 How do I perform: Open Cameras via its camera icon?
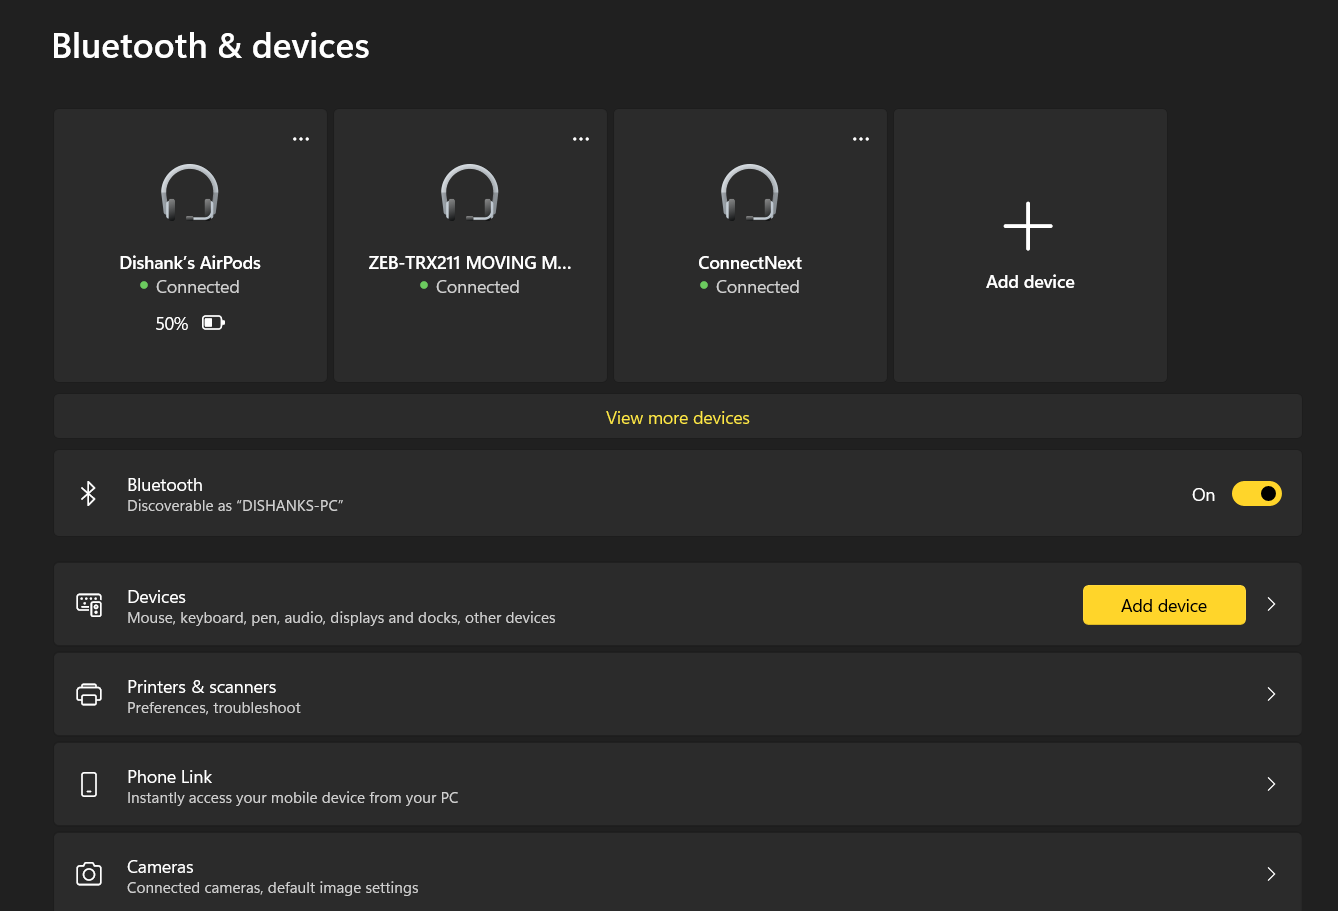(x=89, y=874)
